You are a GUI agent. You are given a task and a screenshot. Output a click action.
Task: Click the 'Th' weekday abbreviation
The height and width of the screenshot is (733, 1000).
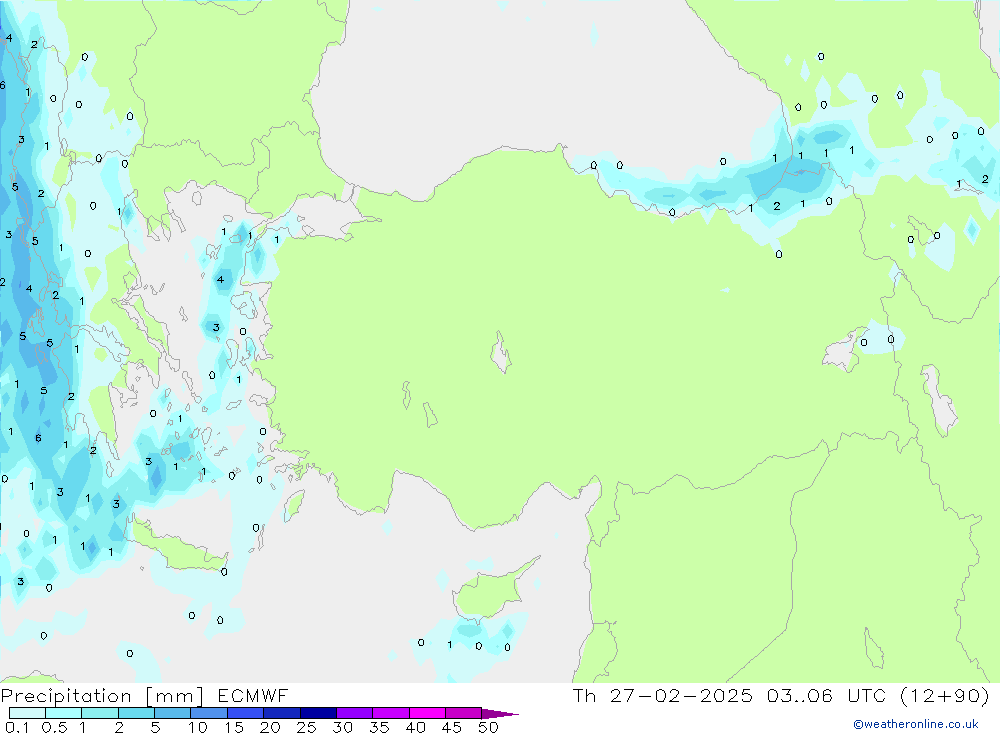[x=584, y=696]
